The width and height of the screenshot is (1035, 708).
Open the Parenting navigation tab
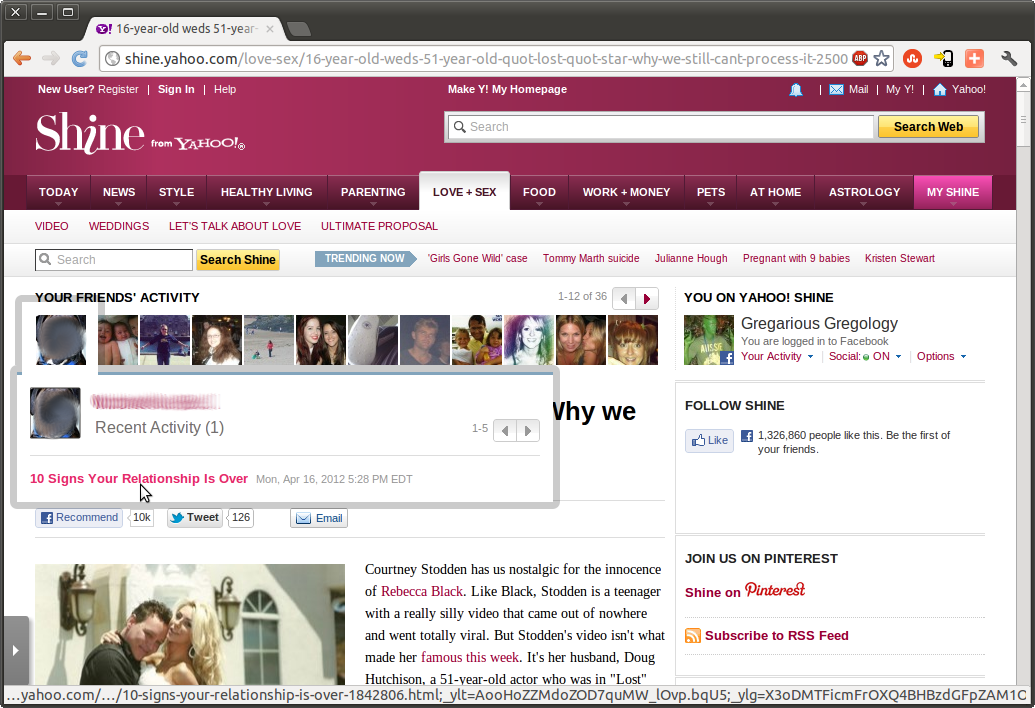pyautogui.click(x=373, y=192)
